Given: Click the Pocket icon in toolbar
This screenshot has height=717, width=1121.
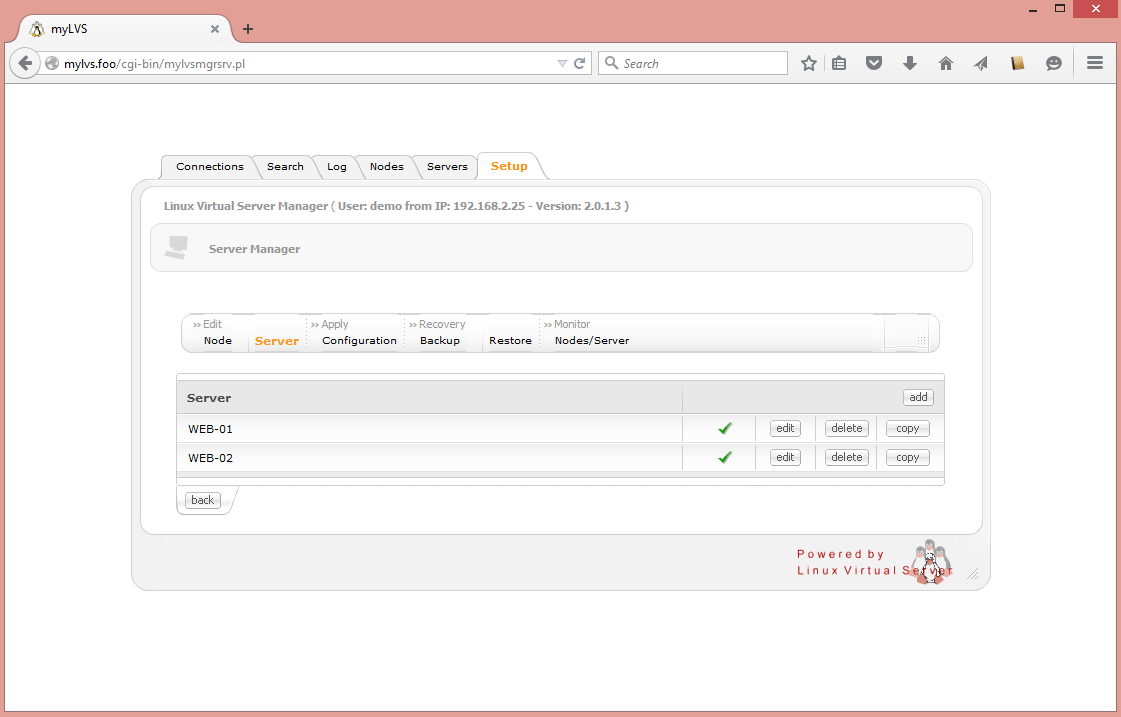Looking at the screenshot, I should pos(874,63).
